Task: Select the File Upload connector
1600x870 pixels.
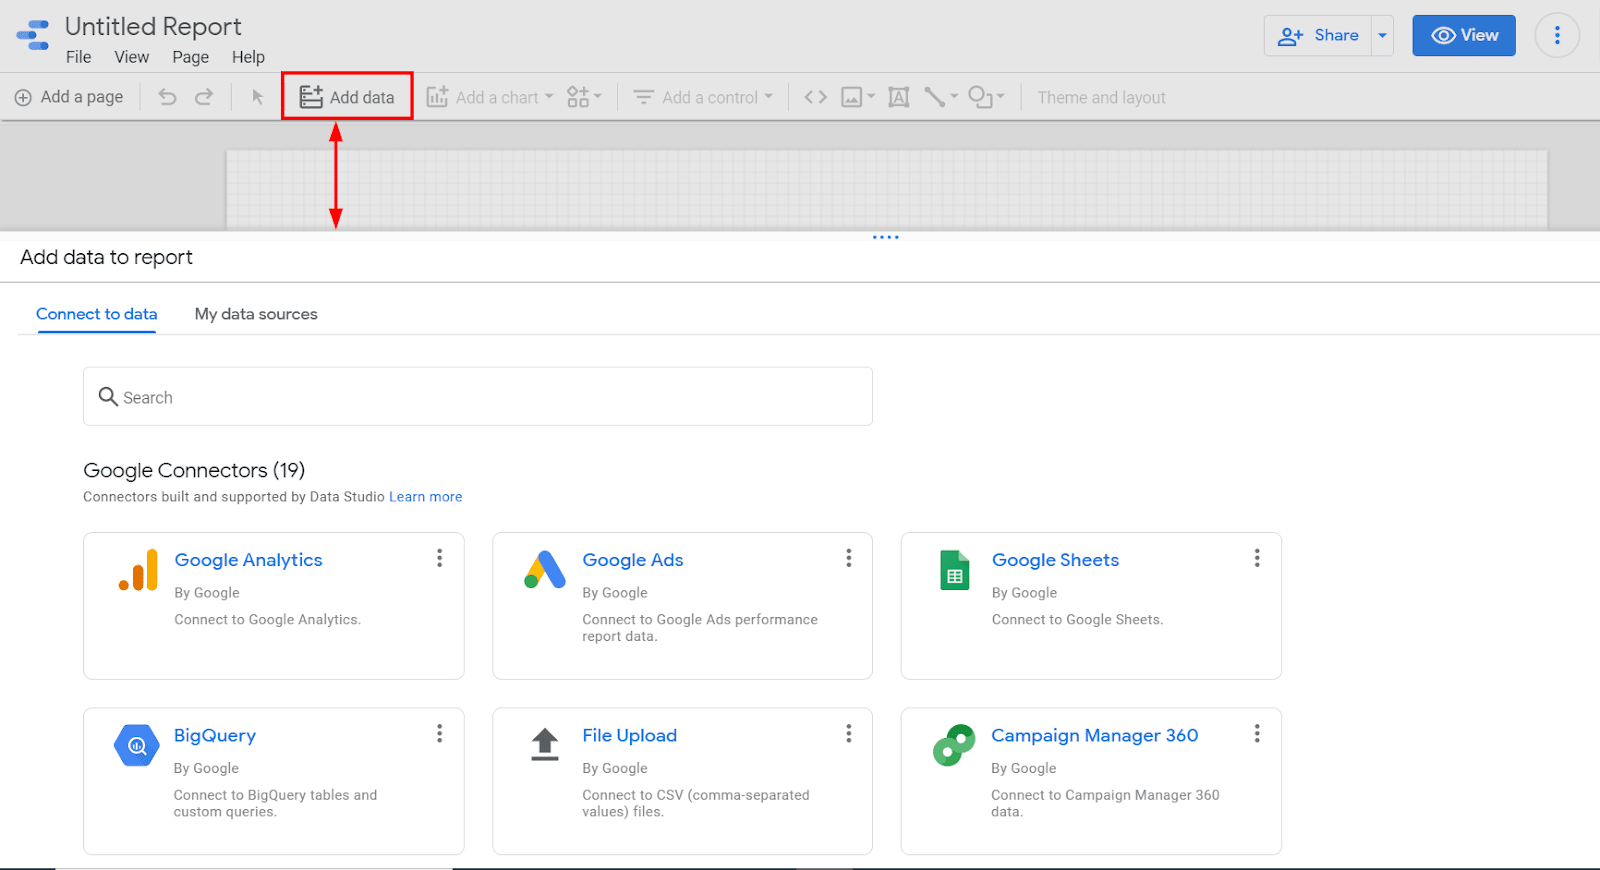Action: [x=682, y=782]
